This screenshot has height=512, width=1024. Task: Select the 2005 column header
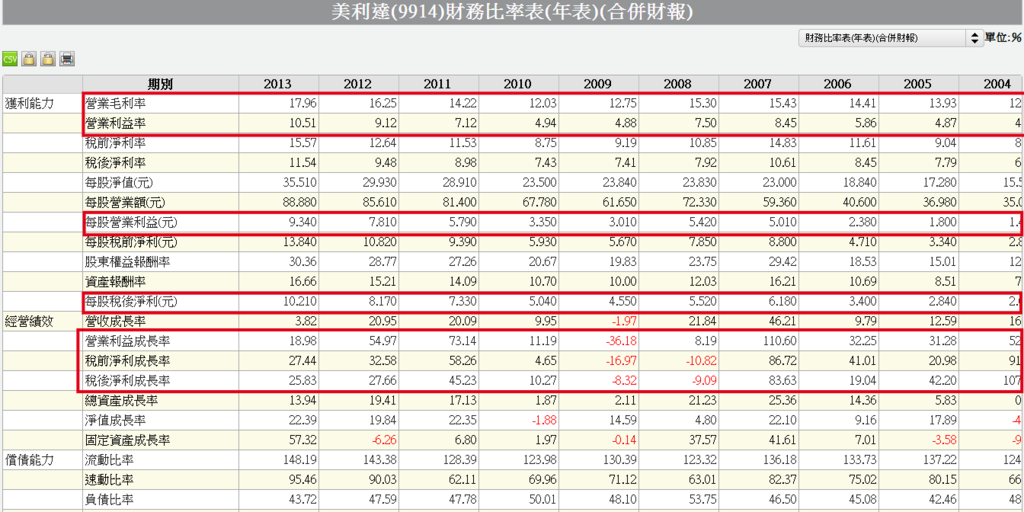point(918,84)
